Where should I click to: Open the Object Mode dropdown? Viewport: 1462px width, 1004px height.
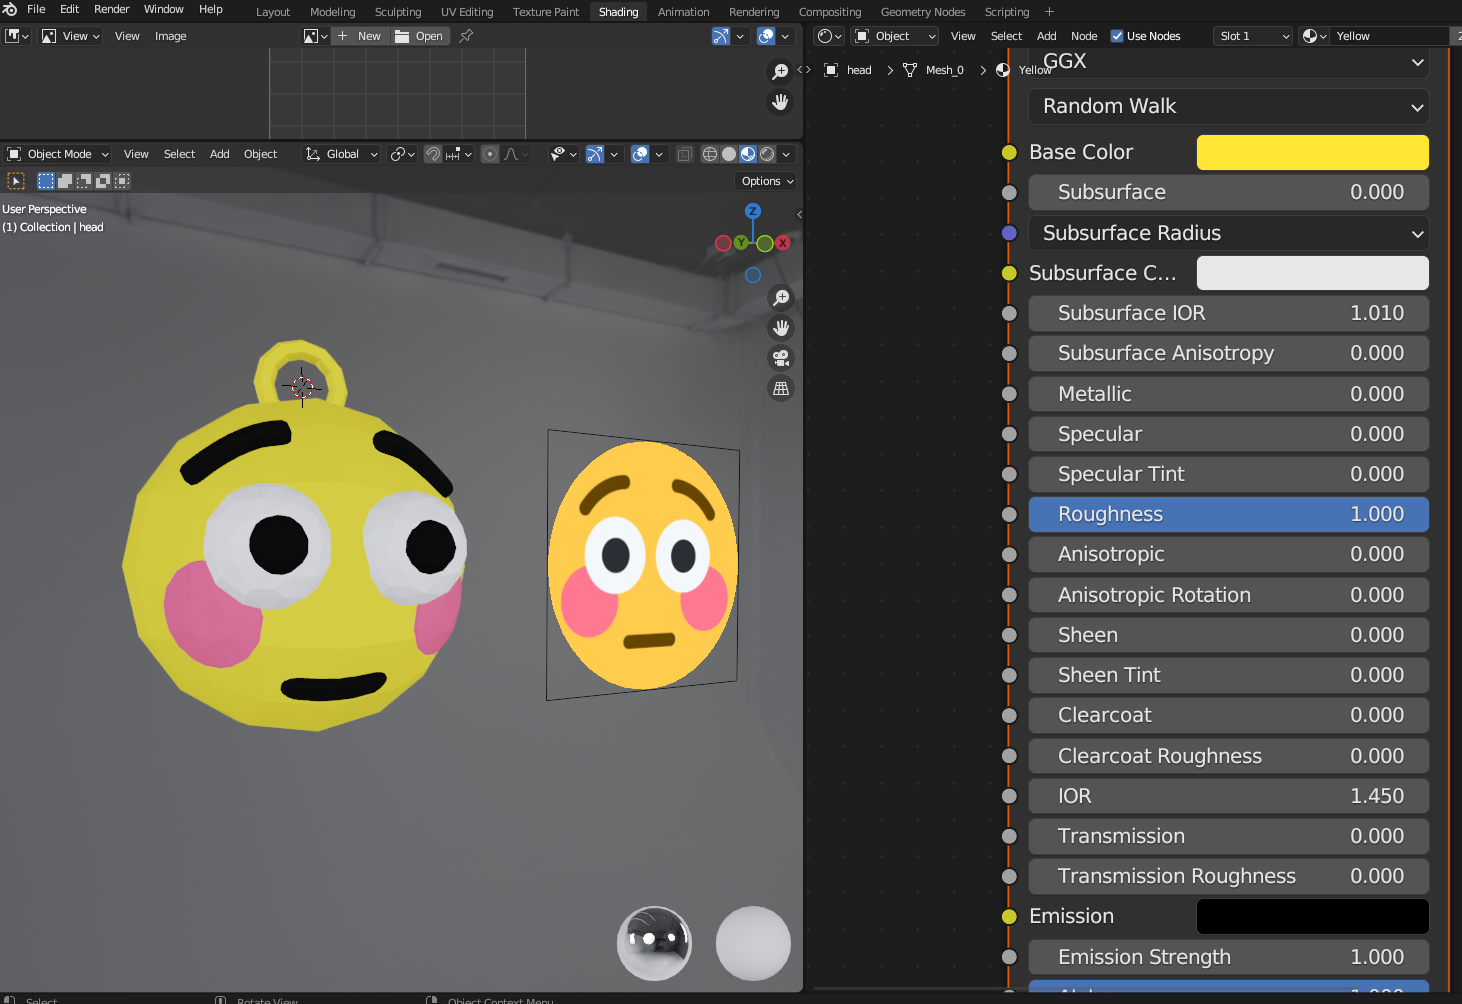[x=58, y=154]
